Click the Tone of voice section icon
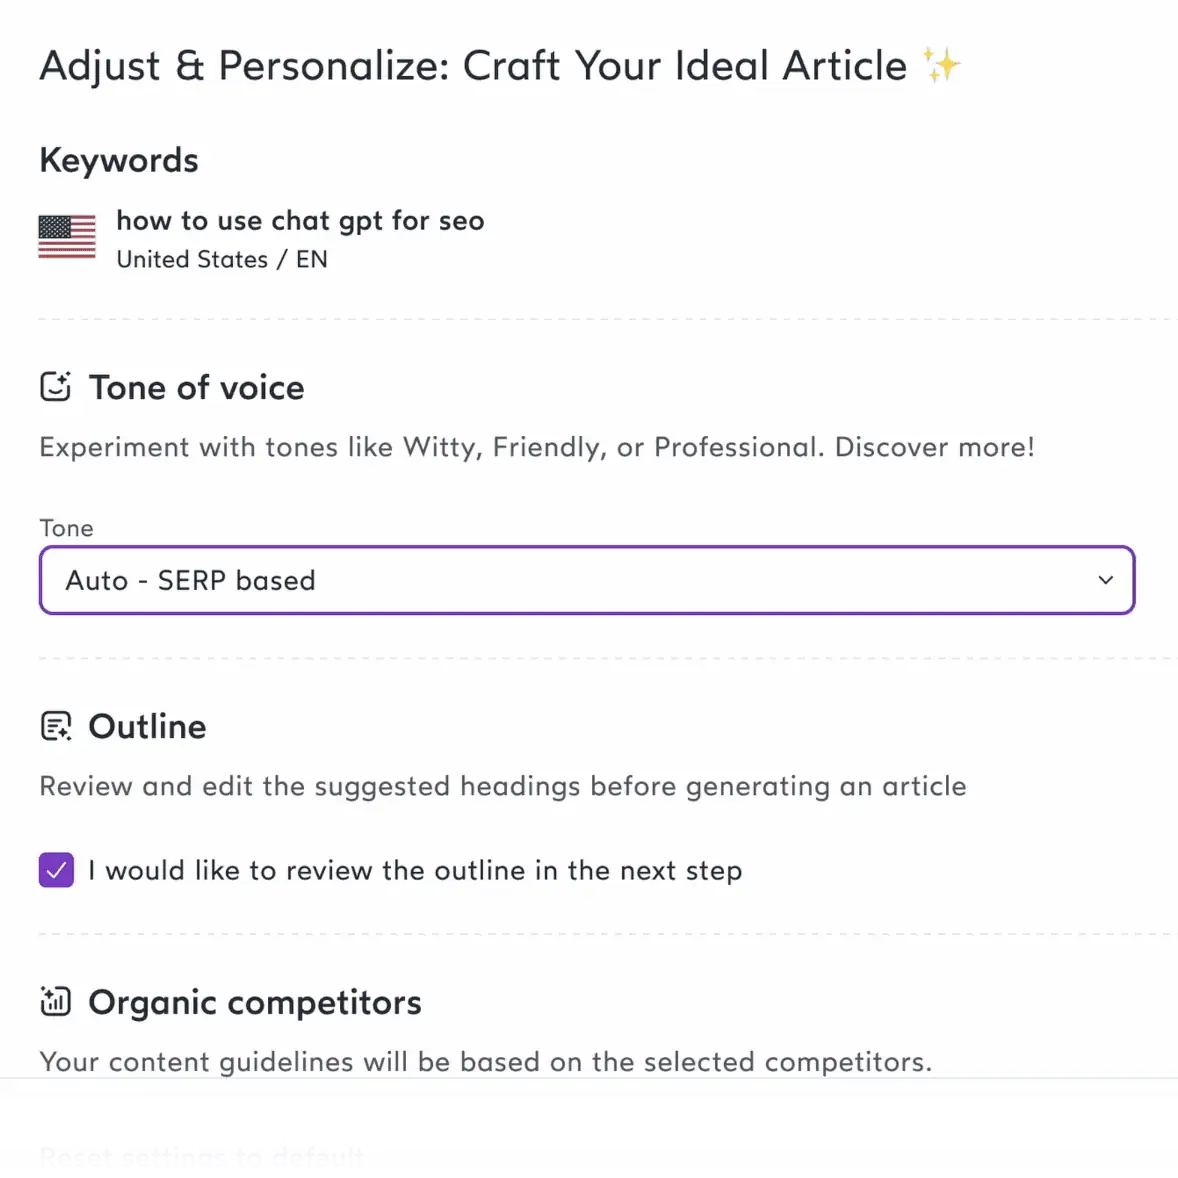The height and width of the screenshot is (1178, 1178). [x=55, y=387]
